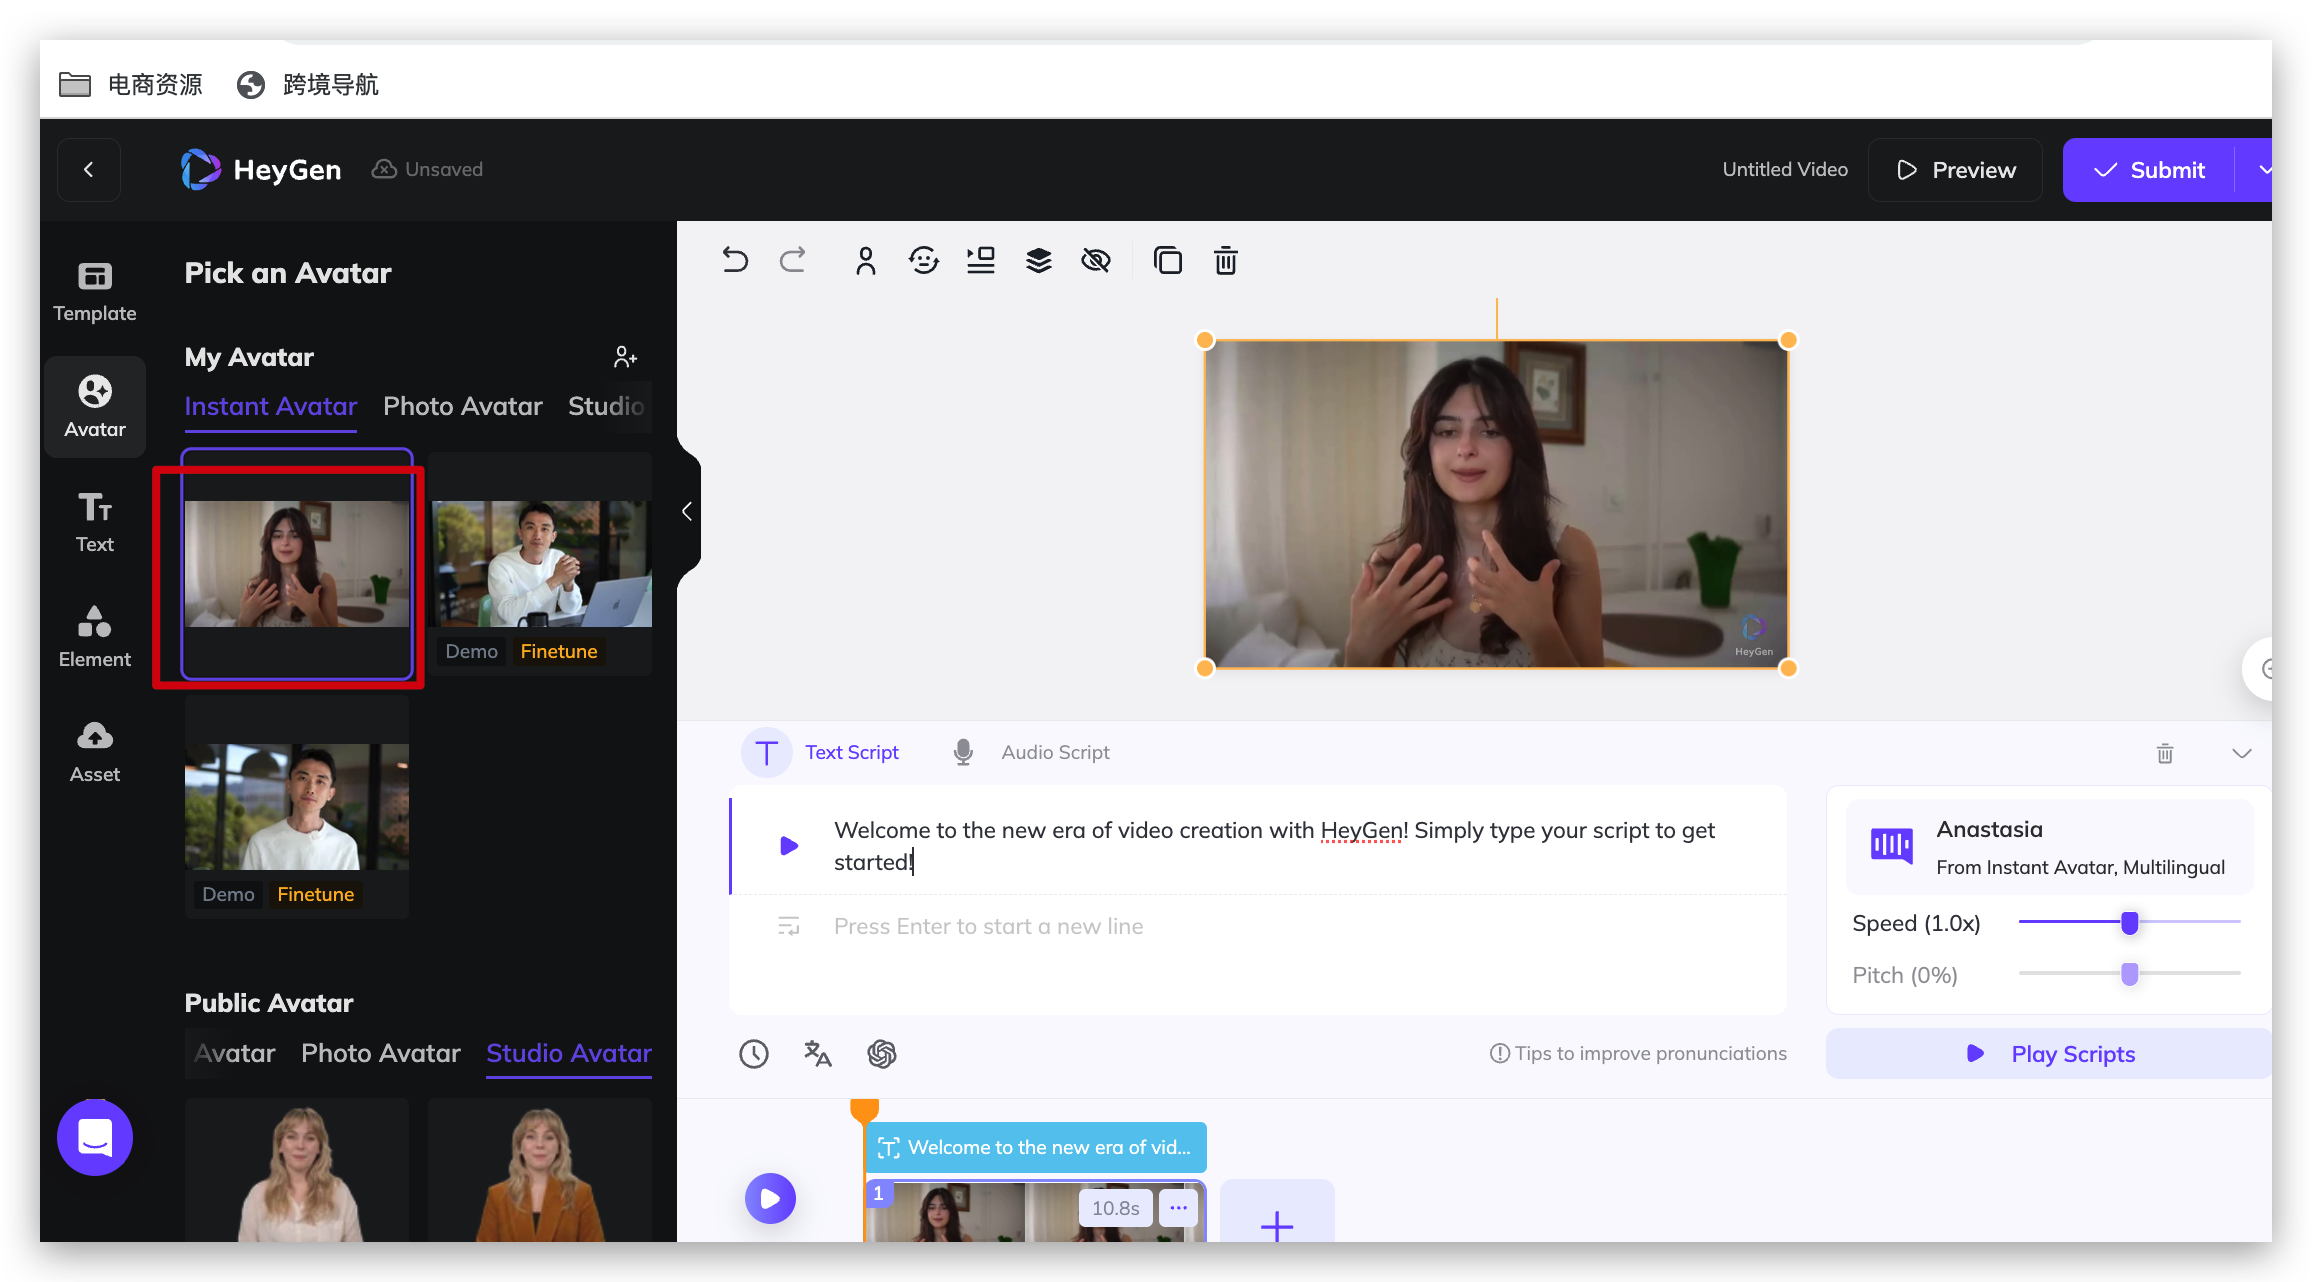
Task: Click the ChatGPT script icon
Action: click(881, 1053)
